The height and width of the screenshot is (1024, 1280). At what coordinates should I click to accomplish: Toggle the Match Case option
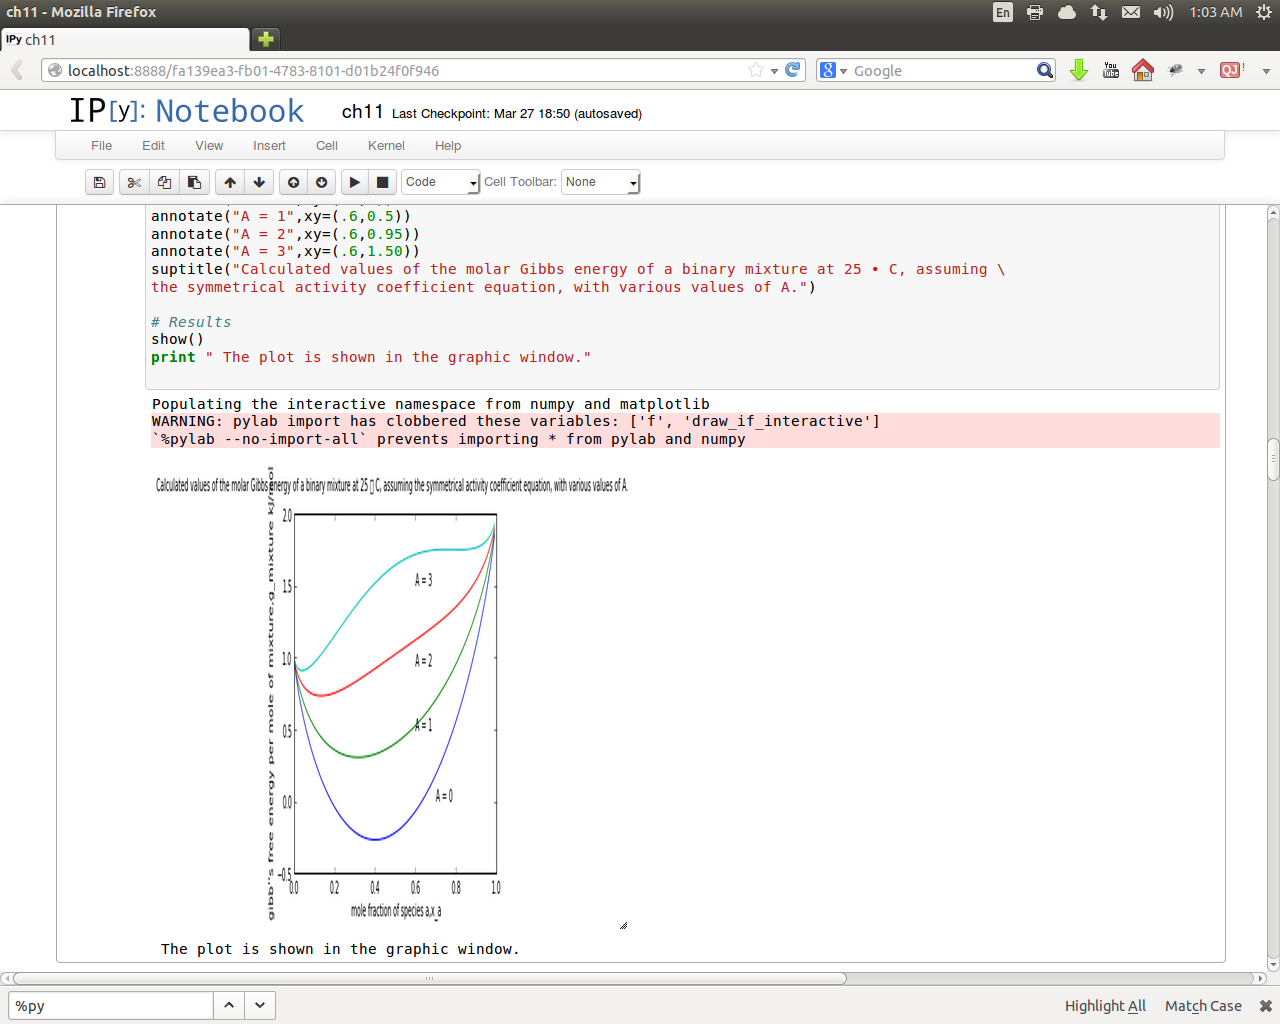click(x=1203, y=1006)
